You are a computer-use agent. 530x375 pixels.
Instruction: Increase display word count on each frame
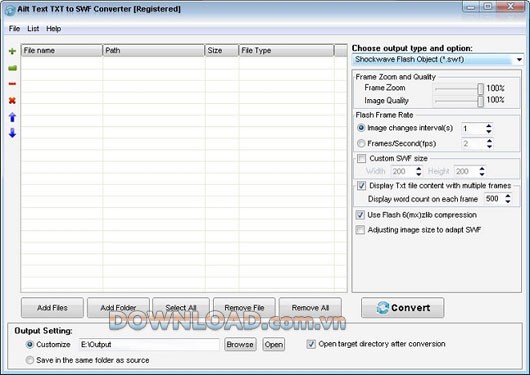tap(508, 195)
